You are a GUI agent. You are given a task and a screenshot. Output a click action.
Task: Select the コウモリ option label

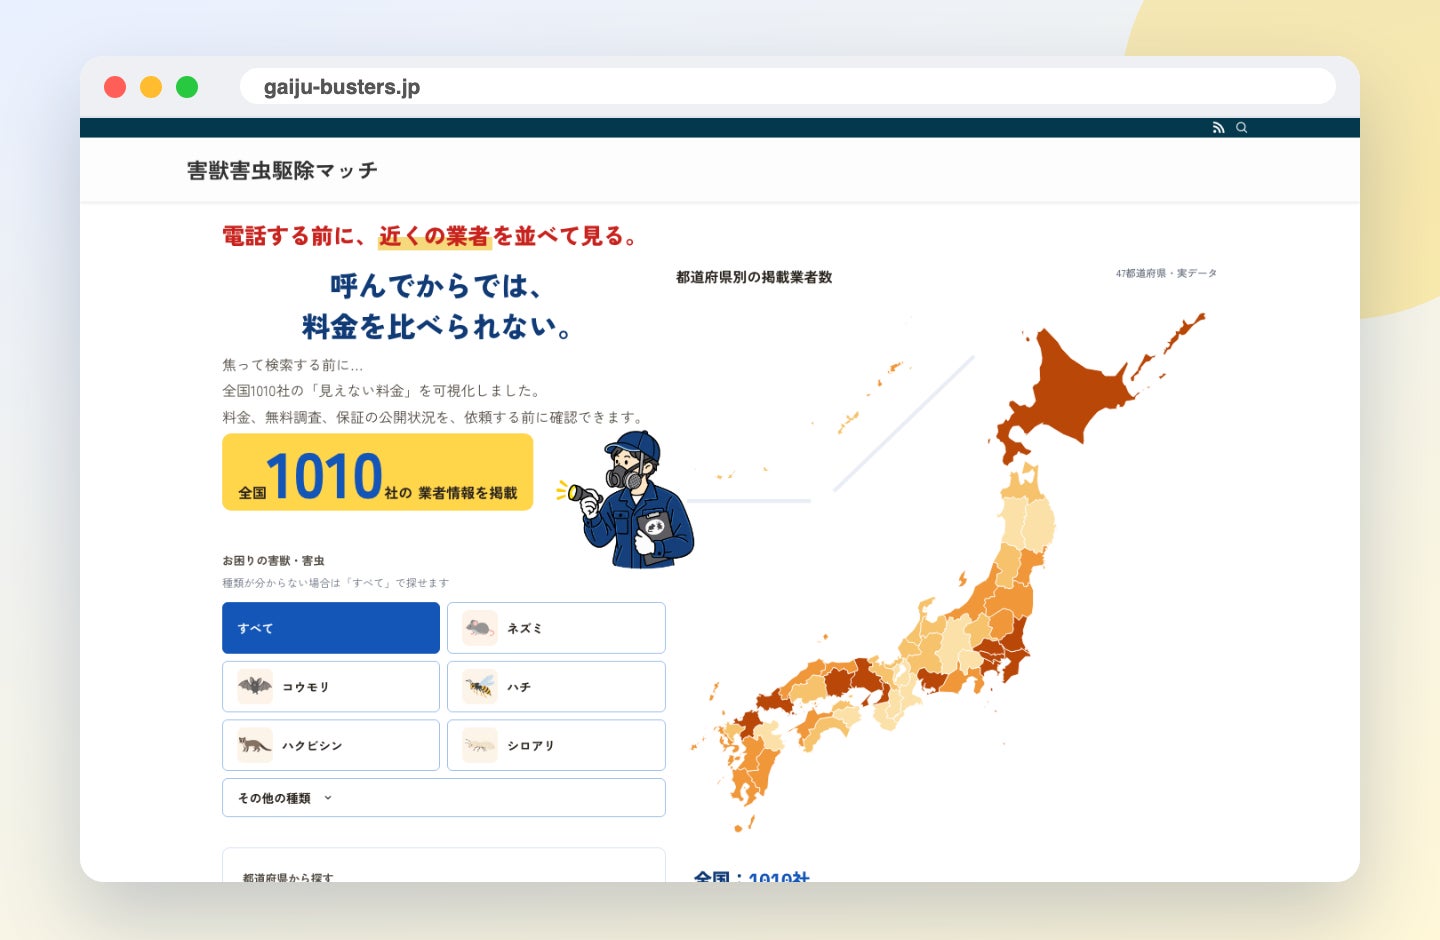pos(306,687)
